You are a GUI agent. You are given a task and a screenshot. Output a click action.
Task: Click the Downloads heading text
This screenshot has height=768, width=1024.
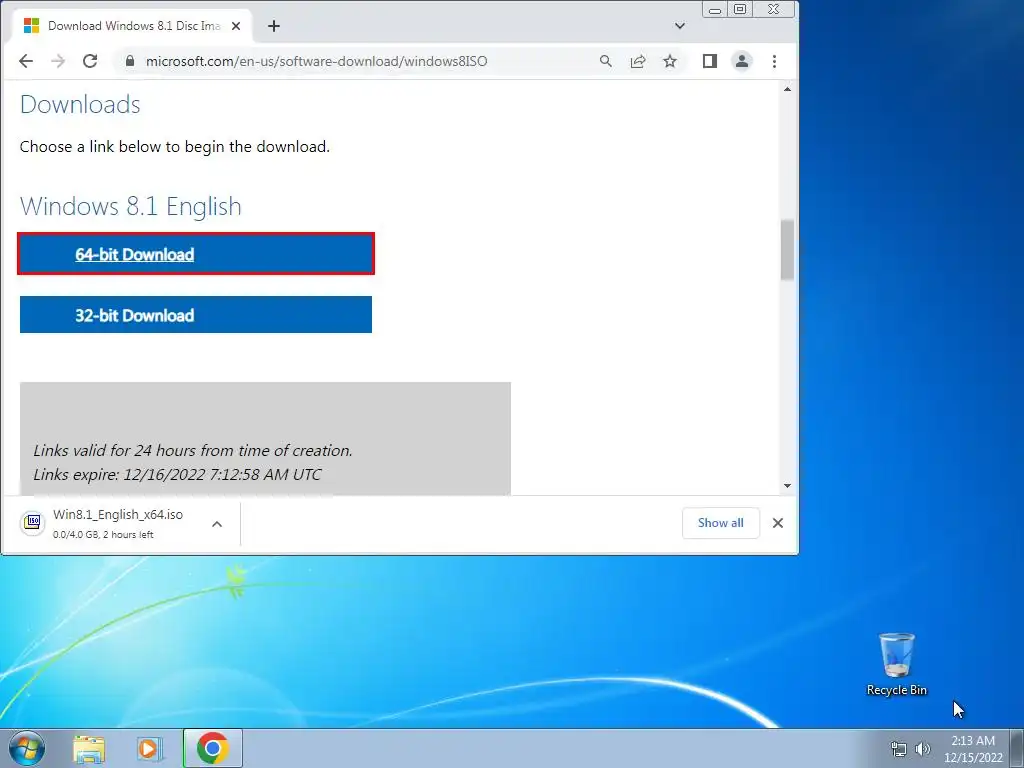tap(80, 104)
